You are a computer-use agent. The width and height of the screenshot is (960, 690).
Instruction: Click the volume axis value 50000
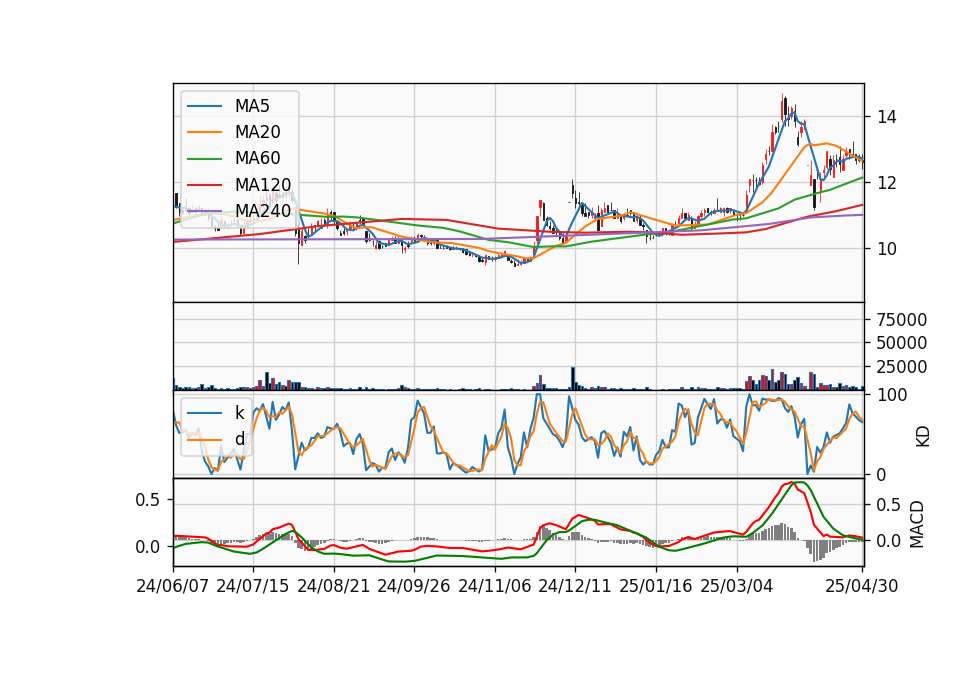click(x=902, y=343)
